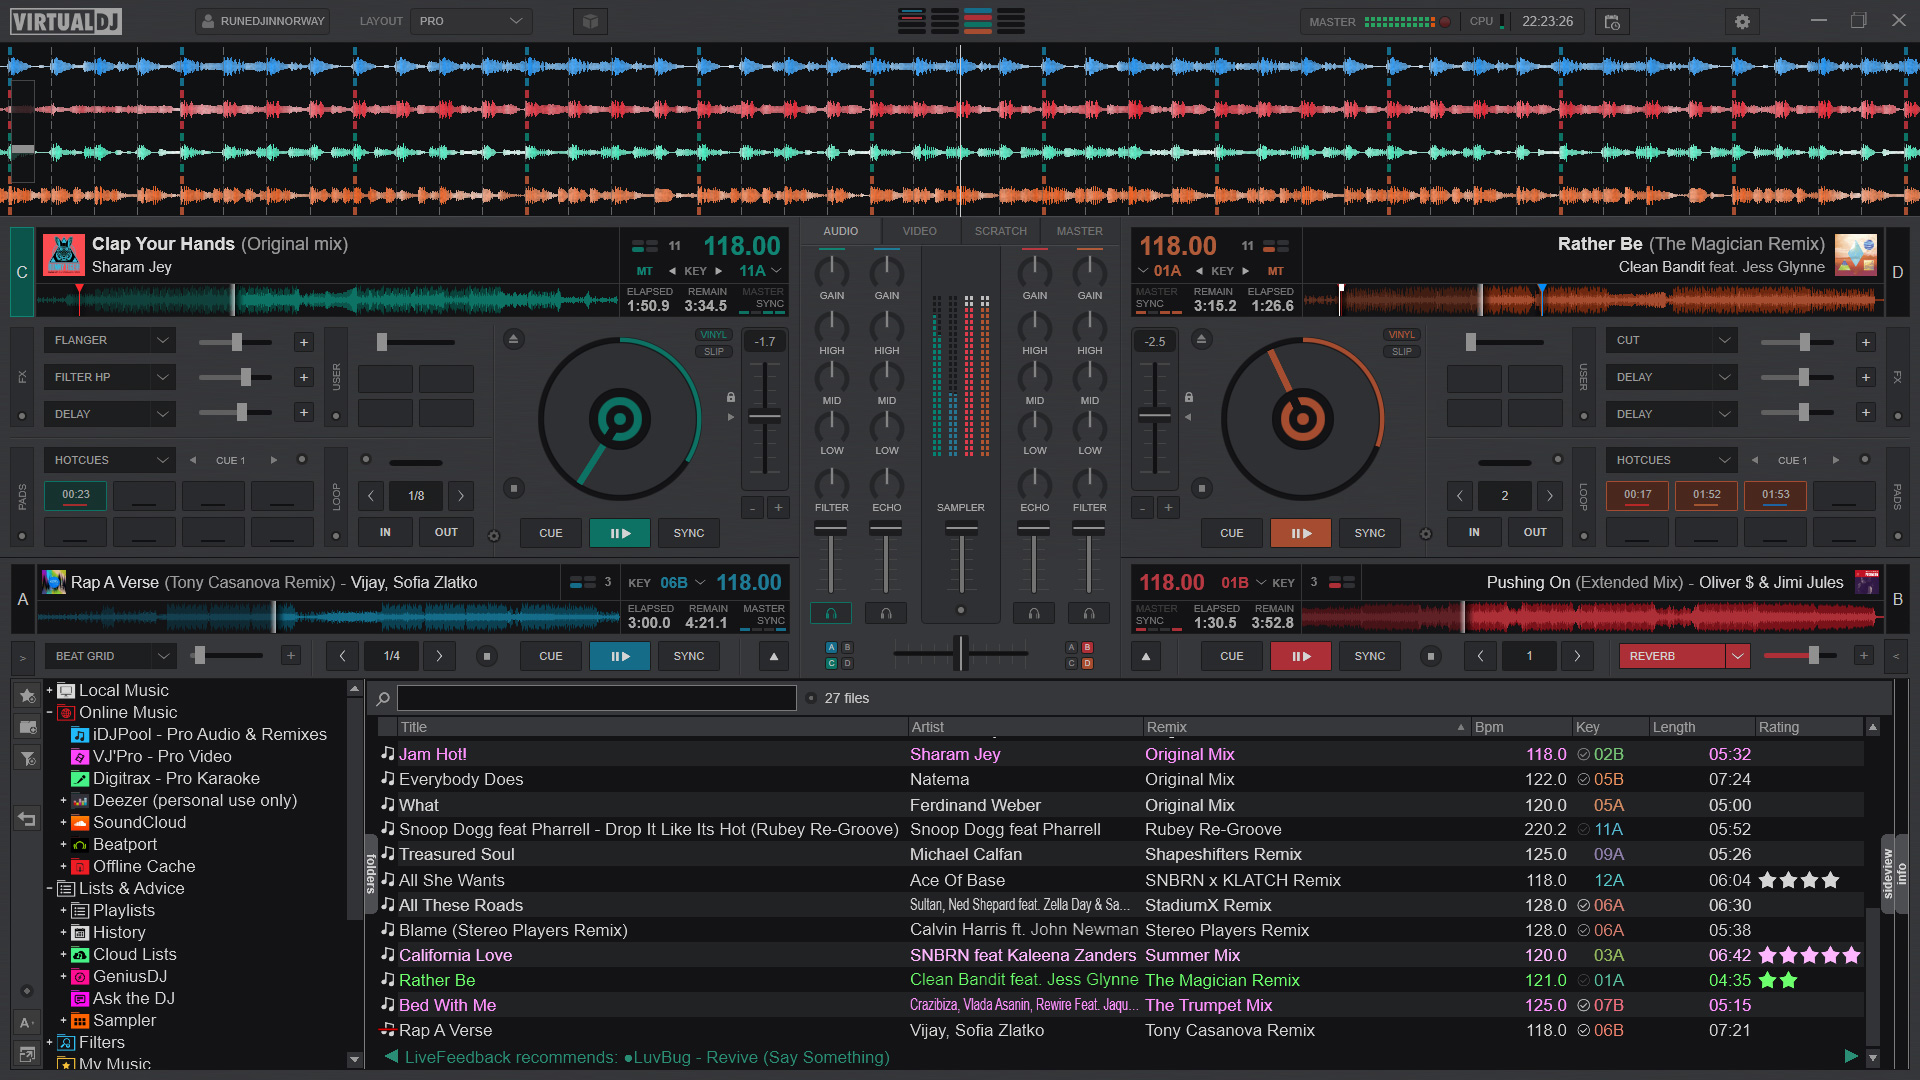Screen dimensions: 1920x1080
Task: Open the SCRATCH tab in the mixer
Action: (x=1000, y=231)
